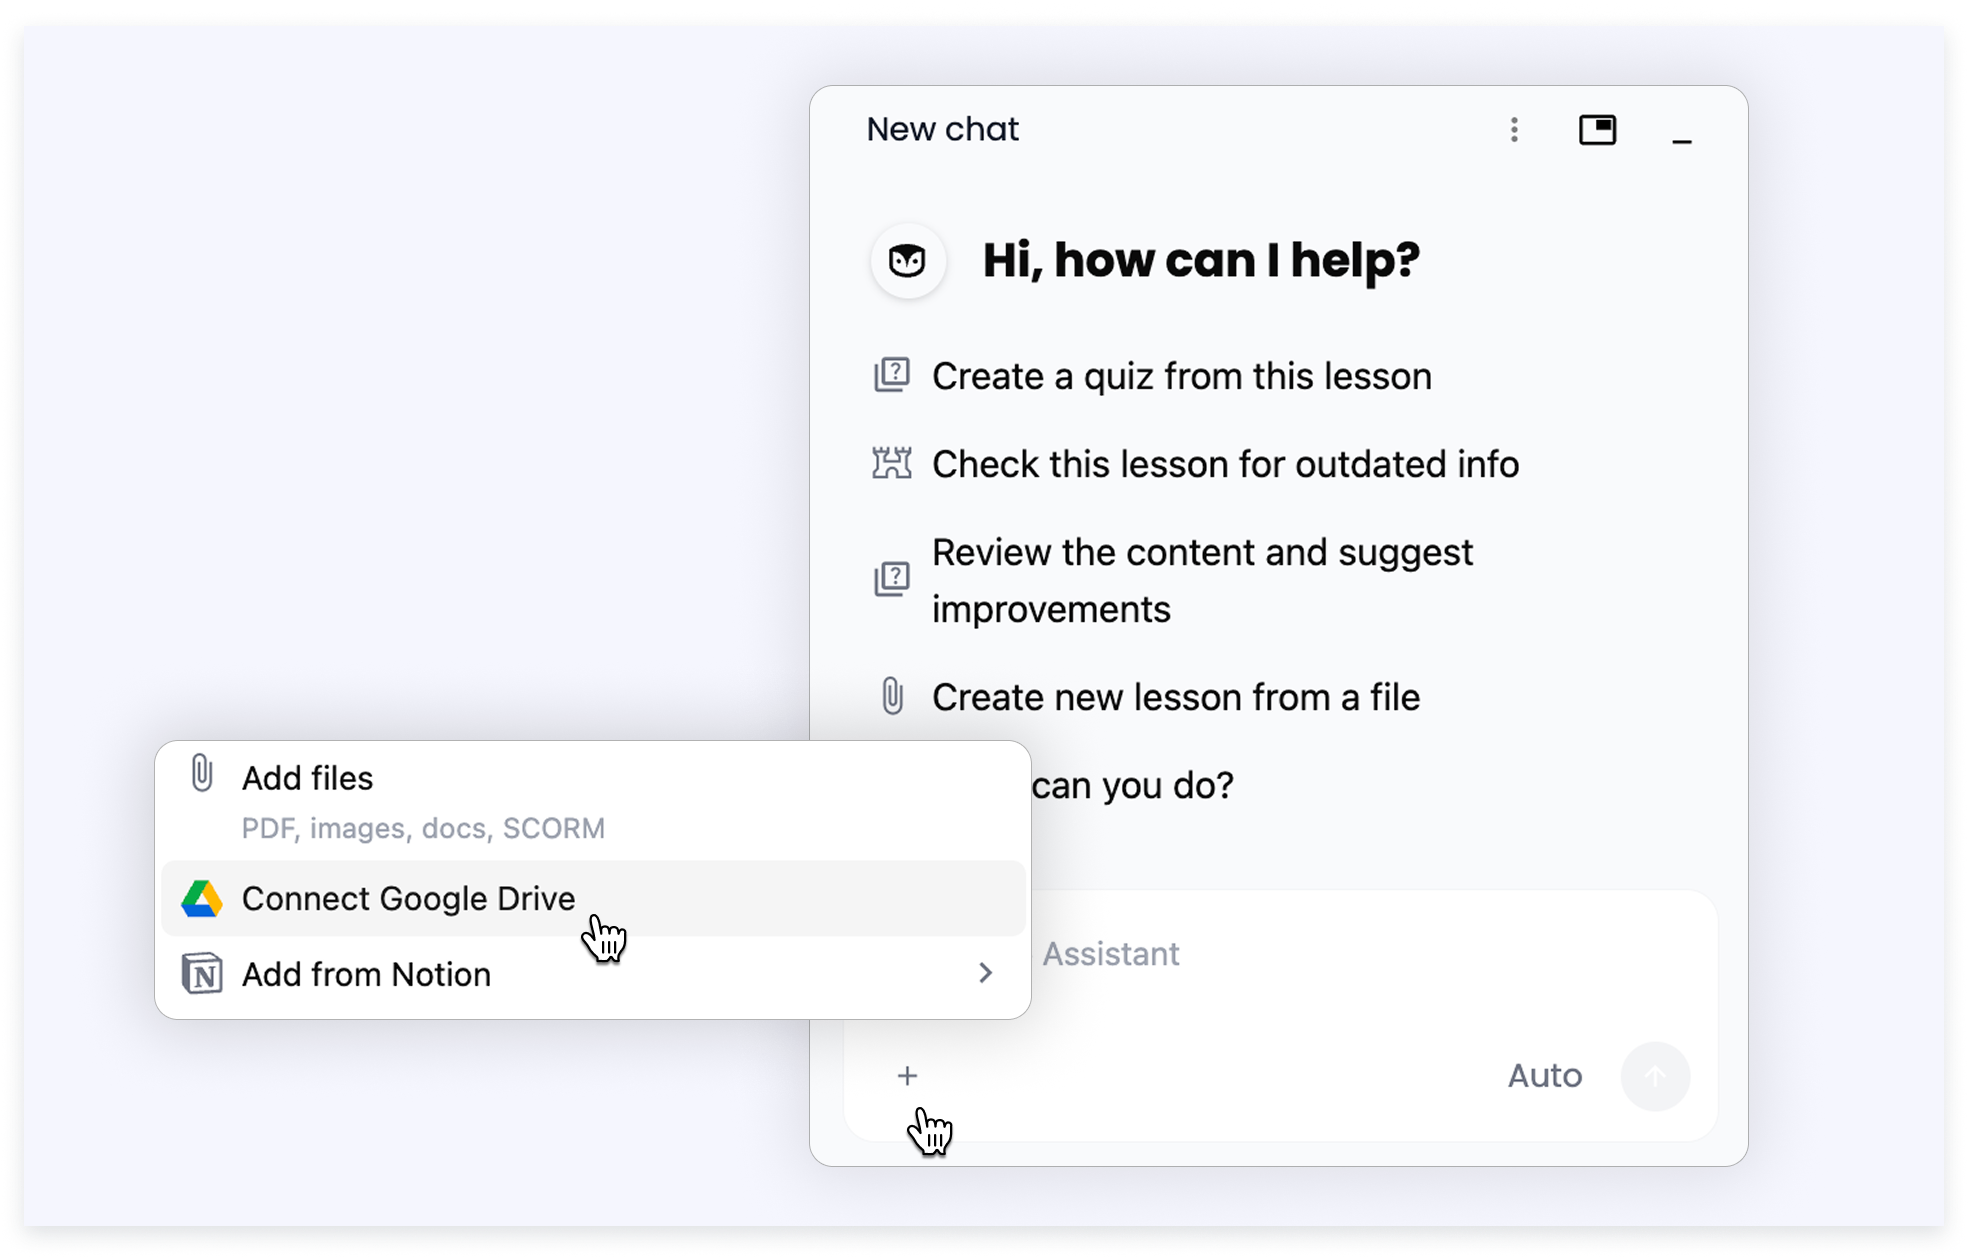
Task: Click the send arrow button
Action: tap(1655, 1076)
